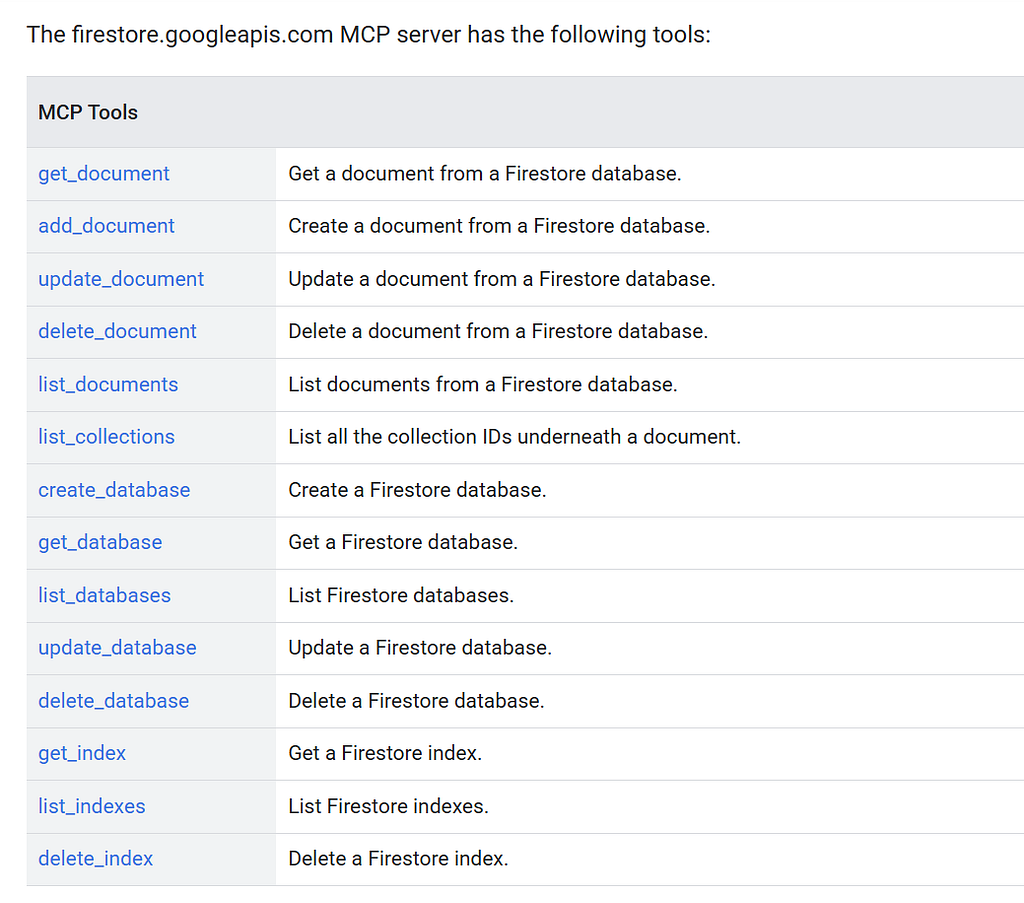
Task: Click the intro sentence about firestore.googleapis.com MCP server
Action: (x=368, y=35)
